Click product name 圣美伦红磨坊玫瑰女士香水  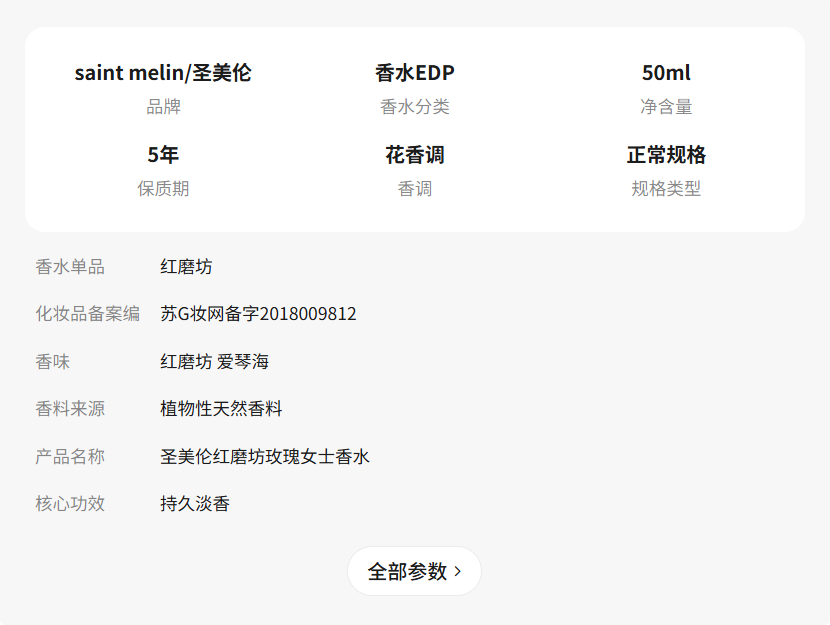pyautogui.click(x=265, y=457)
